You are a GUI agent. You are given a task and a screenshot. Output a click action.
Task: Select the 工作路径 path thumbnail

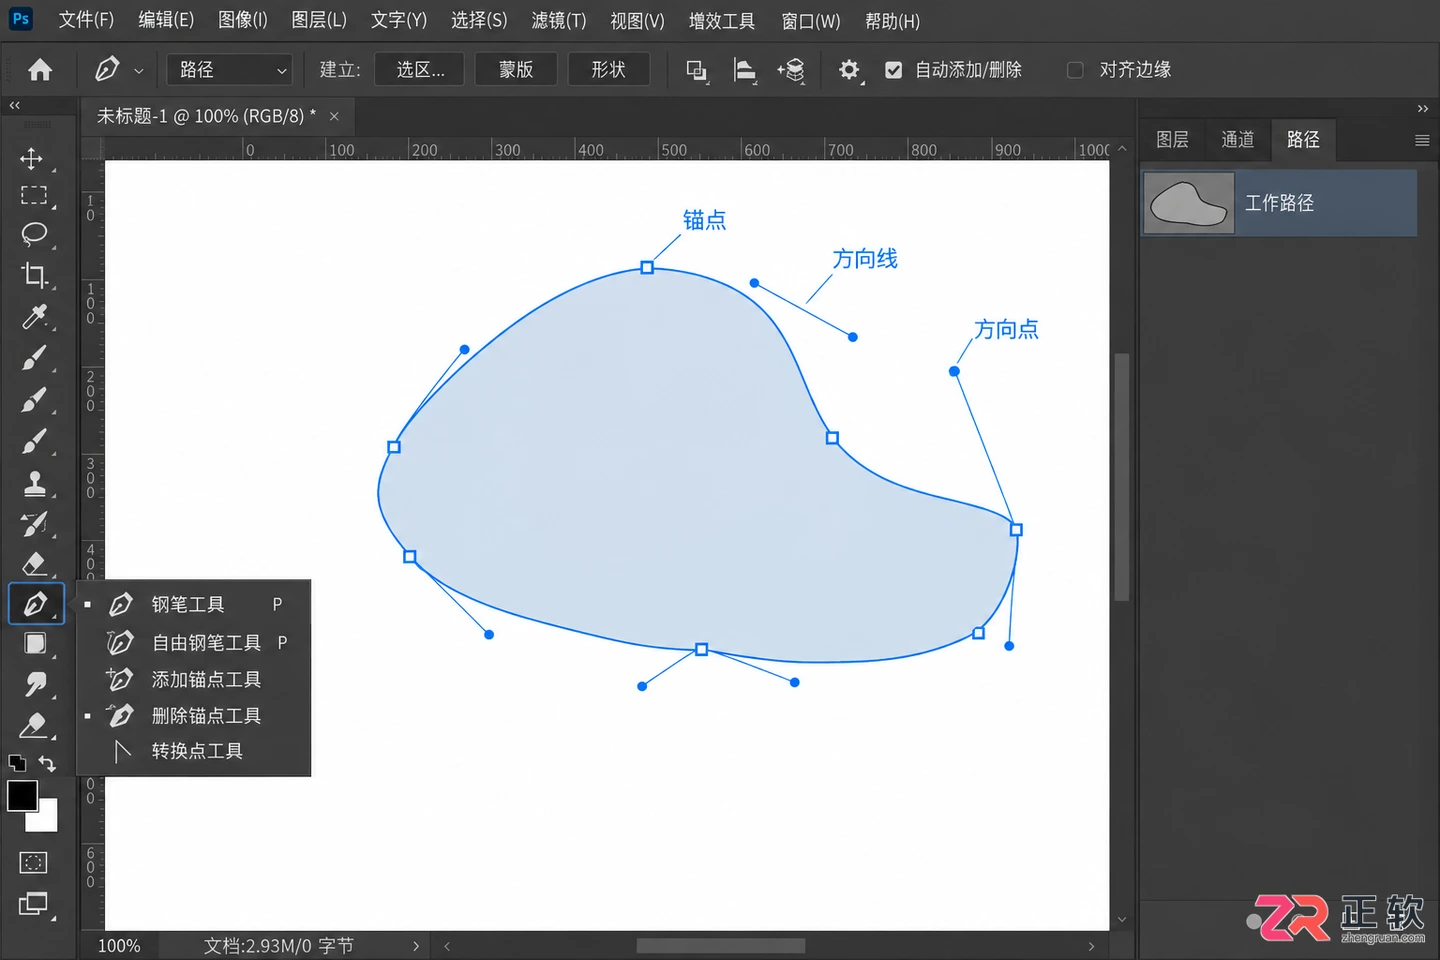(x=1189, y=203)
